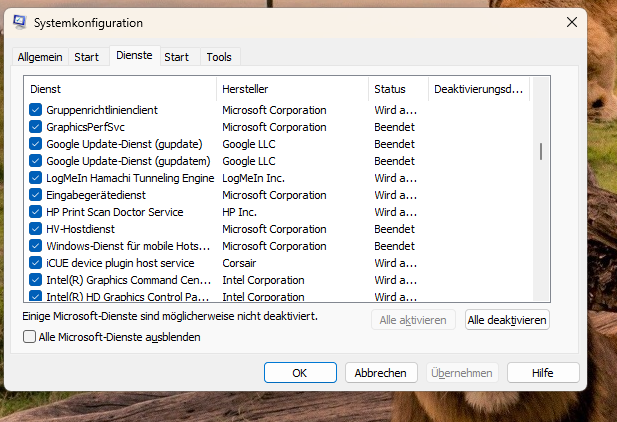Viewport: 617px width, 422px height.
Task: Sort services by Hersteller column
Action: click(292, 89)
